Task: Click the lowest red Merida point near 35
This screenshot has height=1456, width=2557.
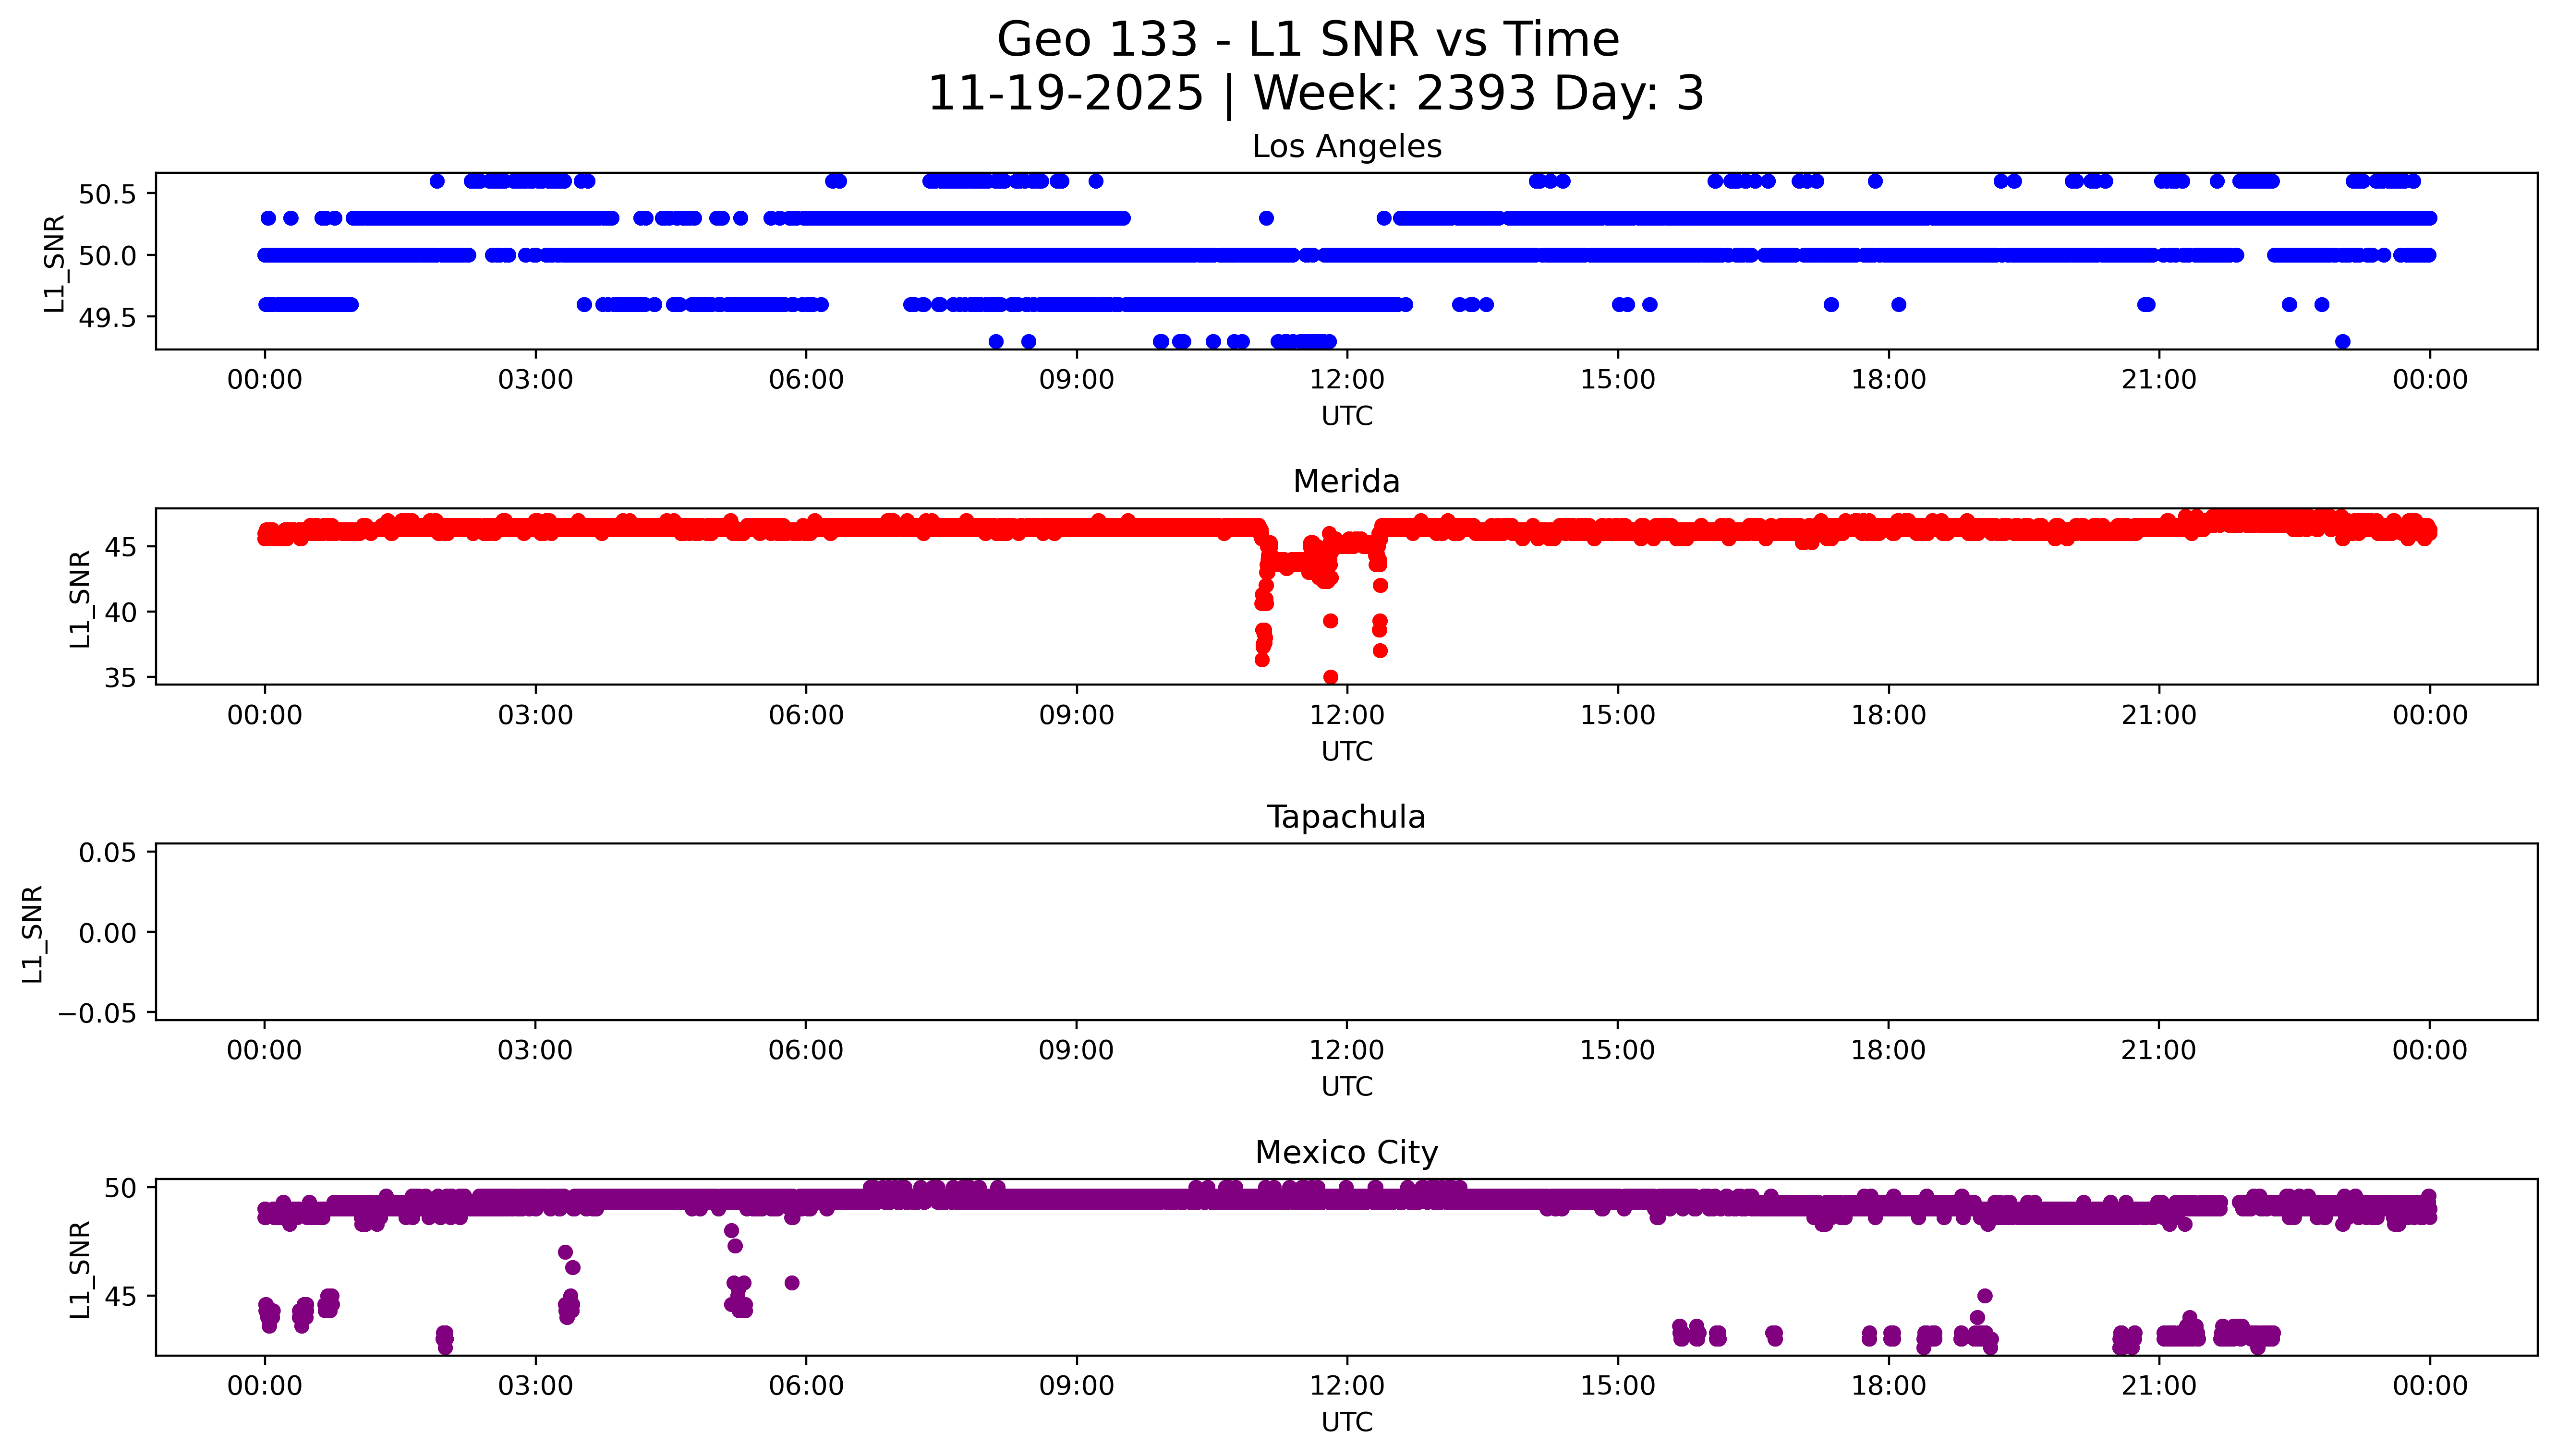Action: click(1330, 677)
